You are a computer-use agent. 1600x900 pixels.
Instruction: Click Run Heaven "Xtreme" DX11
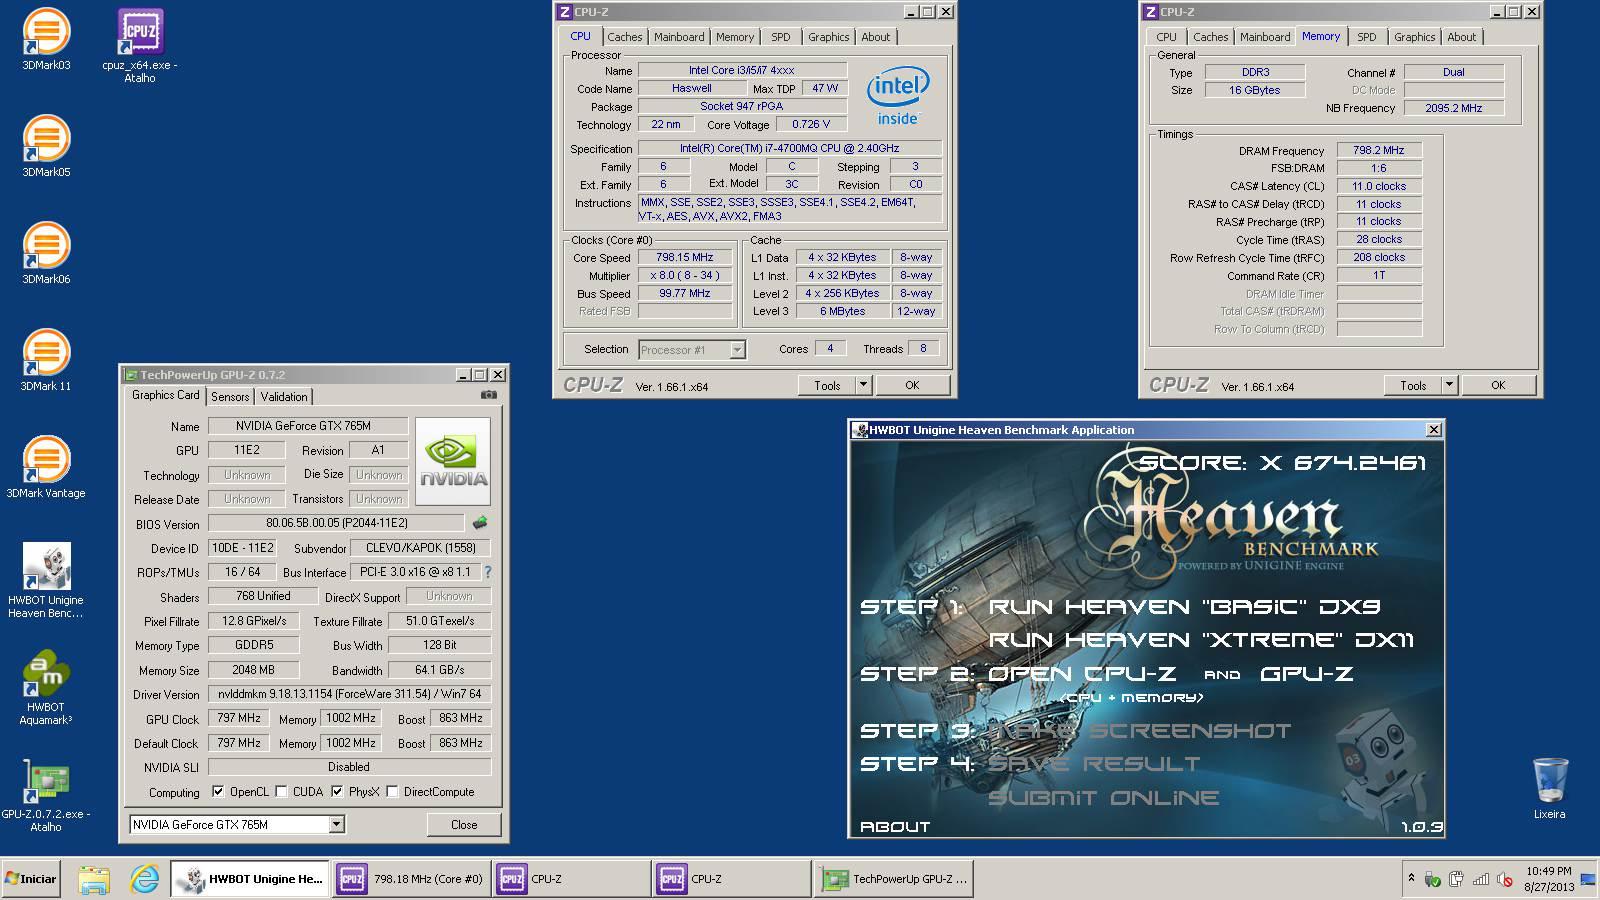coord(1201,640)
